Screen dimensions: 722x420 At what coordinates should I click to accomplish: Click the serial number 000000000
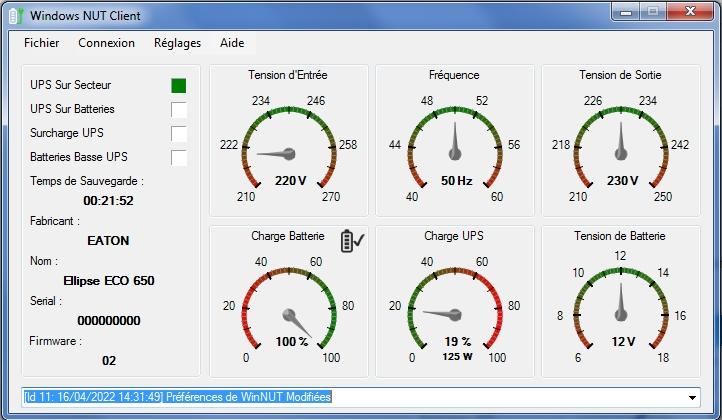coord(109,321)
